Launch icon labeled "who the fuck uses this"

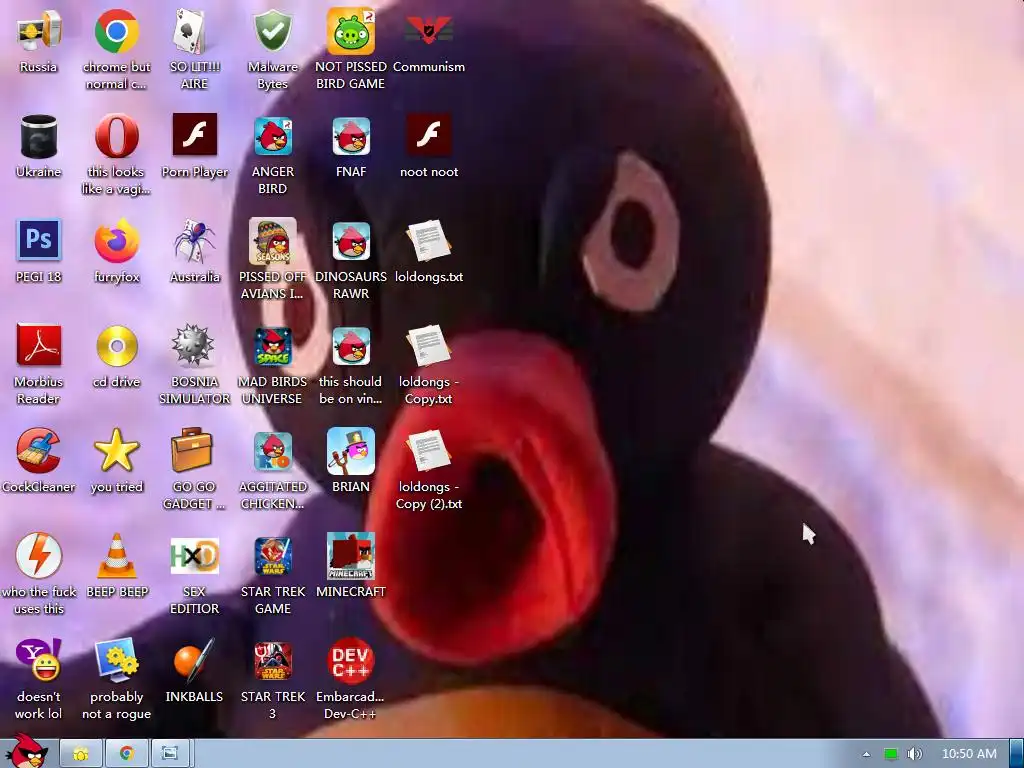(x=39, y=555)
